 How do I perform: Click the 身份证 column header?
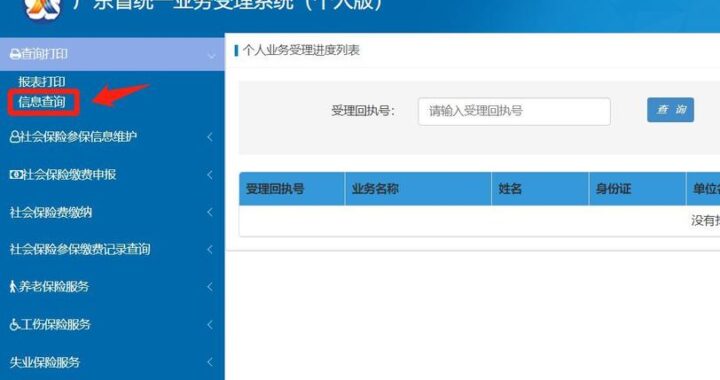tap(638, 189)
